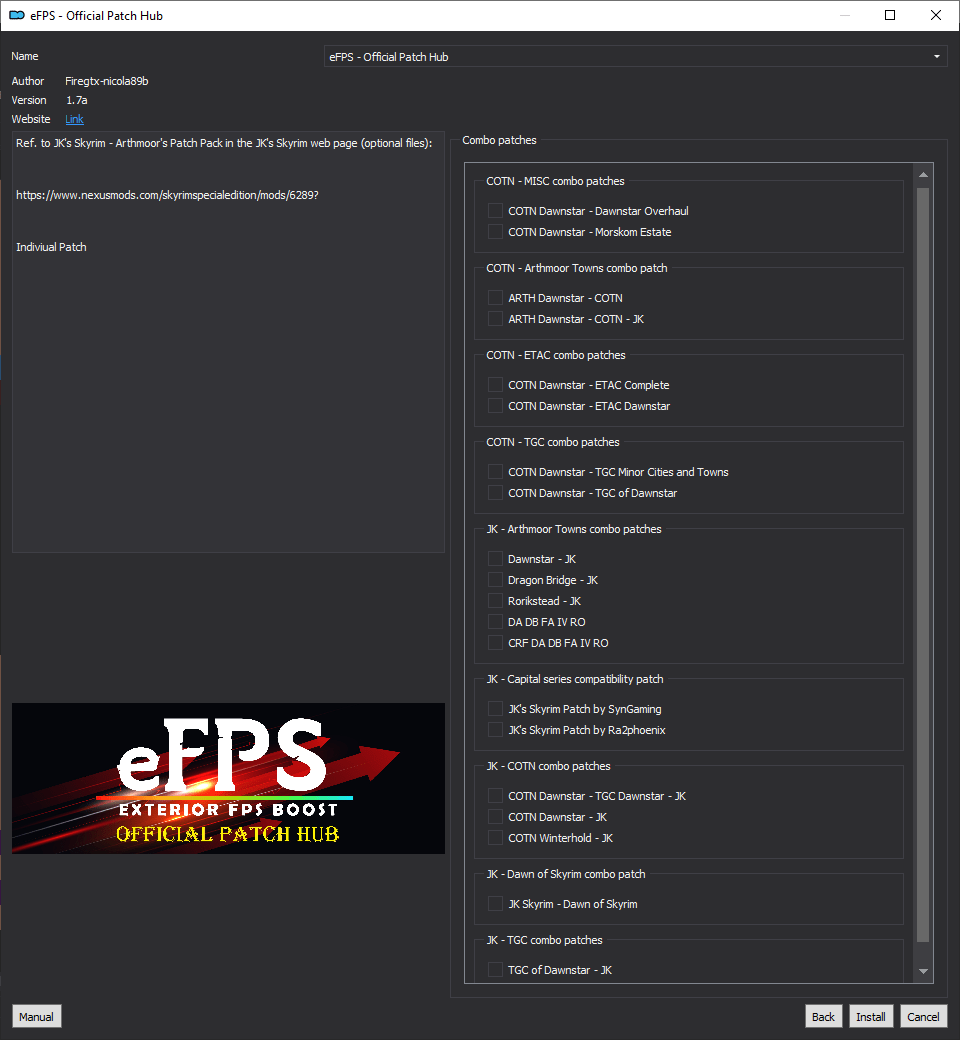Click the description text box
Image resolution: width=960 pixels, height=1040 pixels.
click(x=228, y=342)
